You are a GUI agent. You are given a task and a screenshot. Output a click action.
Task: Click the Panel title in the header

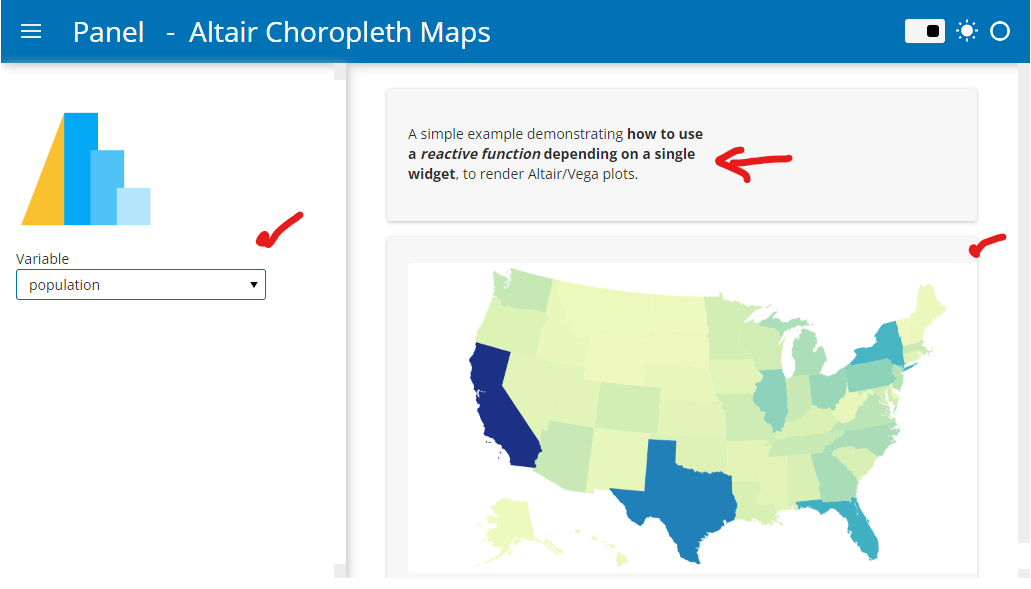[x=108, y=31]
